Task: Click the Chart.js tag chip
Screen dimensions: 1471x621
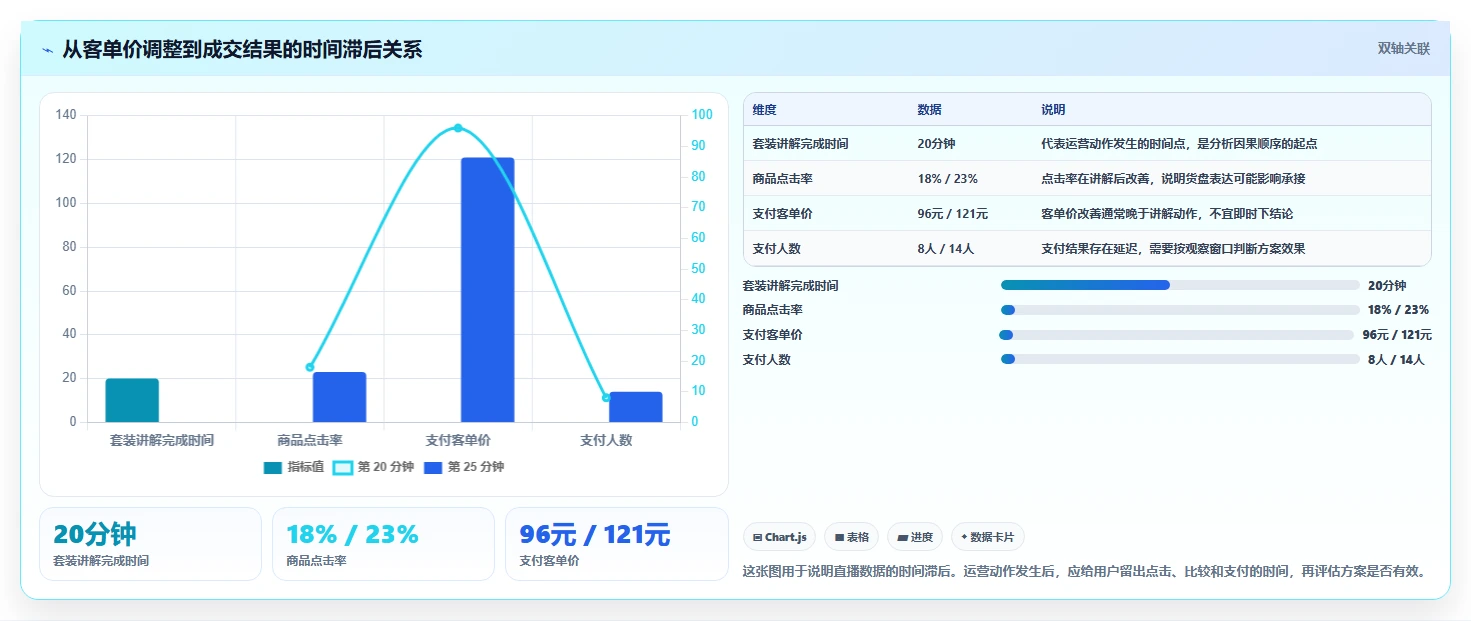Action: click(x=780, y=537)
